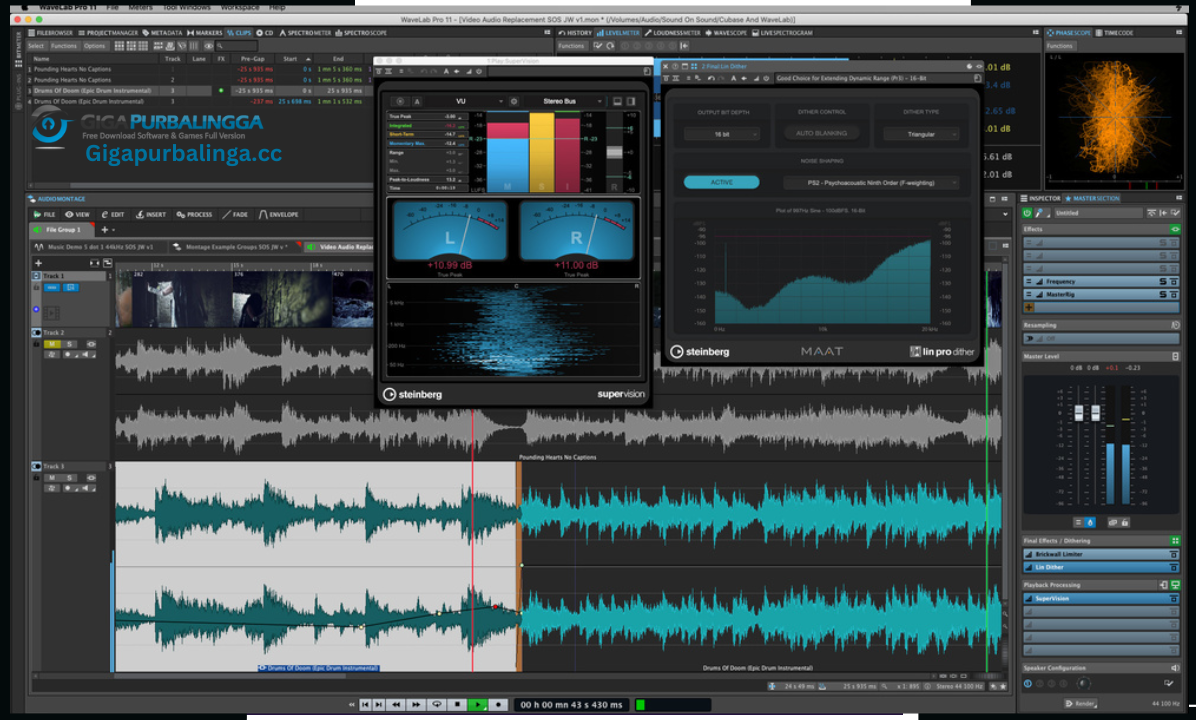The height and width of the screenshot is (720, 1200).
Task: Click the Render button
Action: click(1080, 703)
